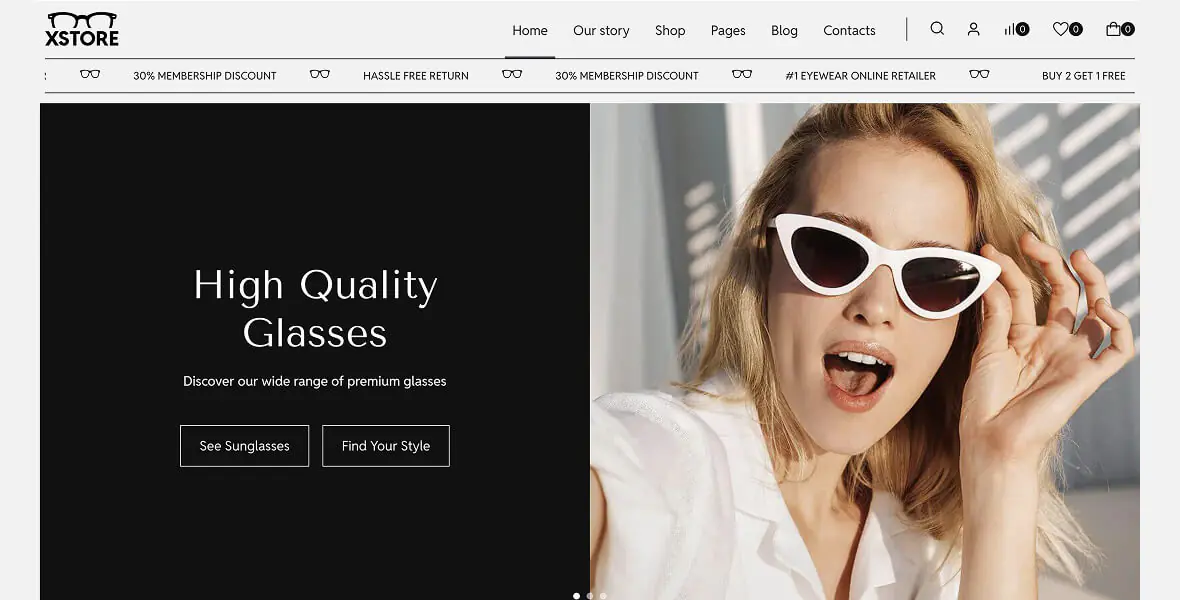
Task: Click the XSTORE glasses logo
Action: pos(82,29)
